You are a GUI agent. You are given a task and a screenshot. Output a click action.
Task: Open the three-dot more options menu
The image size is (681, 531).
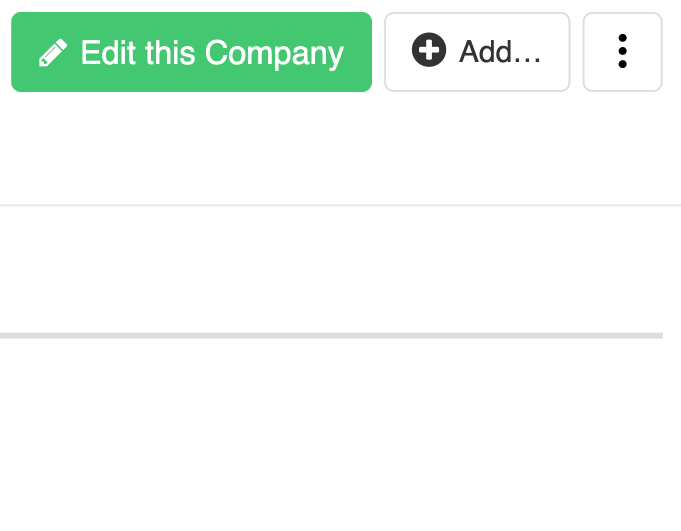point(622,52)
